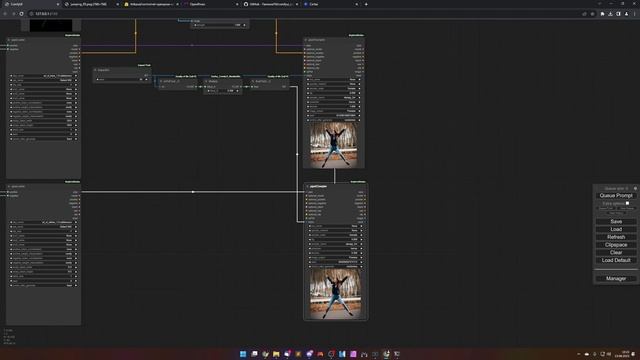Collapse the lower right sampler node via title dot
The width and height of the screenshot is (640, 360).
pos(307,186)
